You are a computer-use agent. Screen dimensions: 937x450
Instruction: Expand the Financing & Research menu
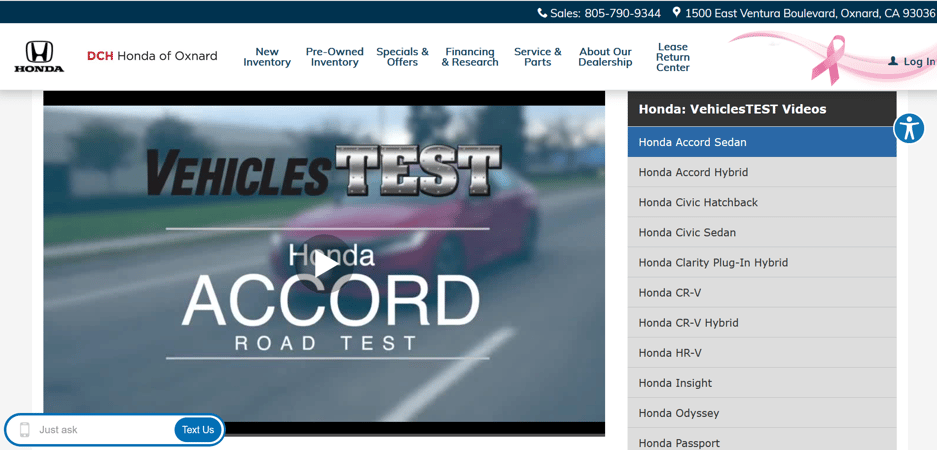470,57
